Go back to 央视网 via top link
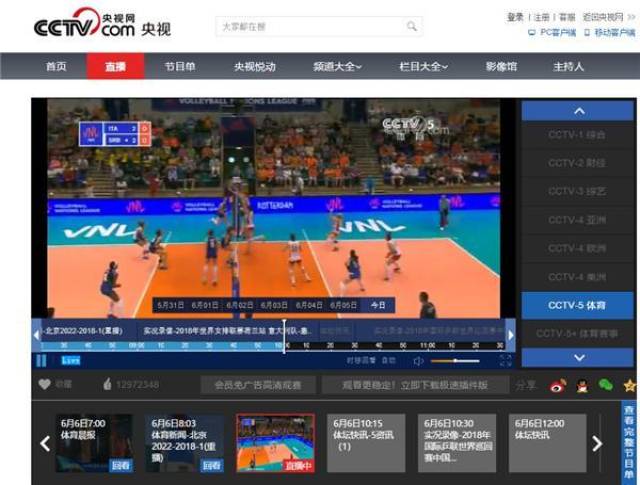640x485 pixels. point(603,17)
